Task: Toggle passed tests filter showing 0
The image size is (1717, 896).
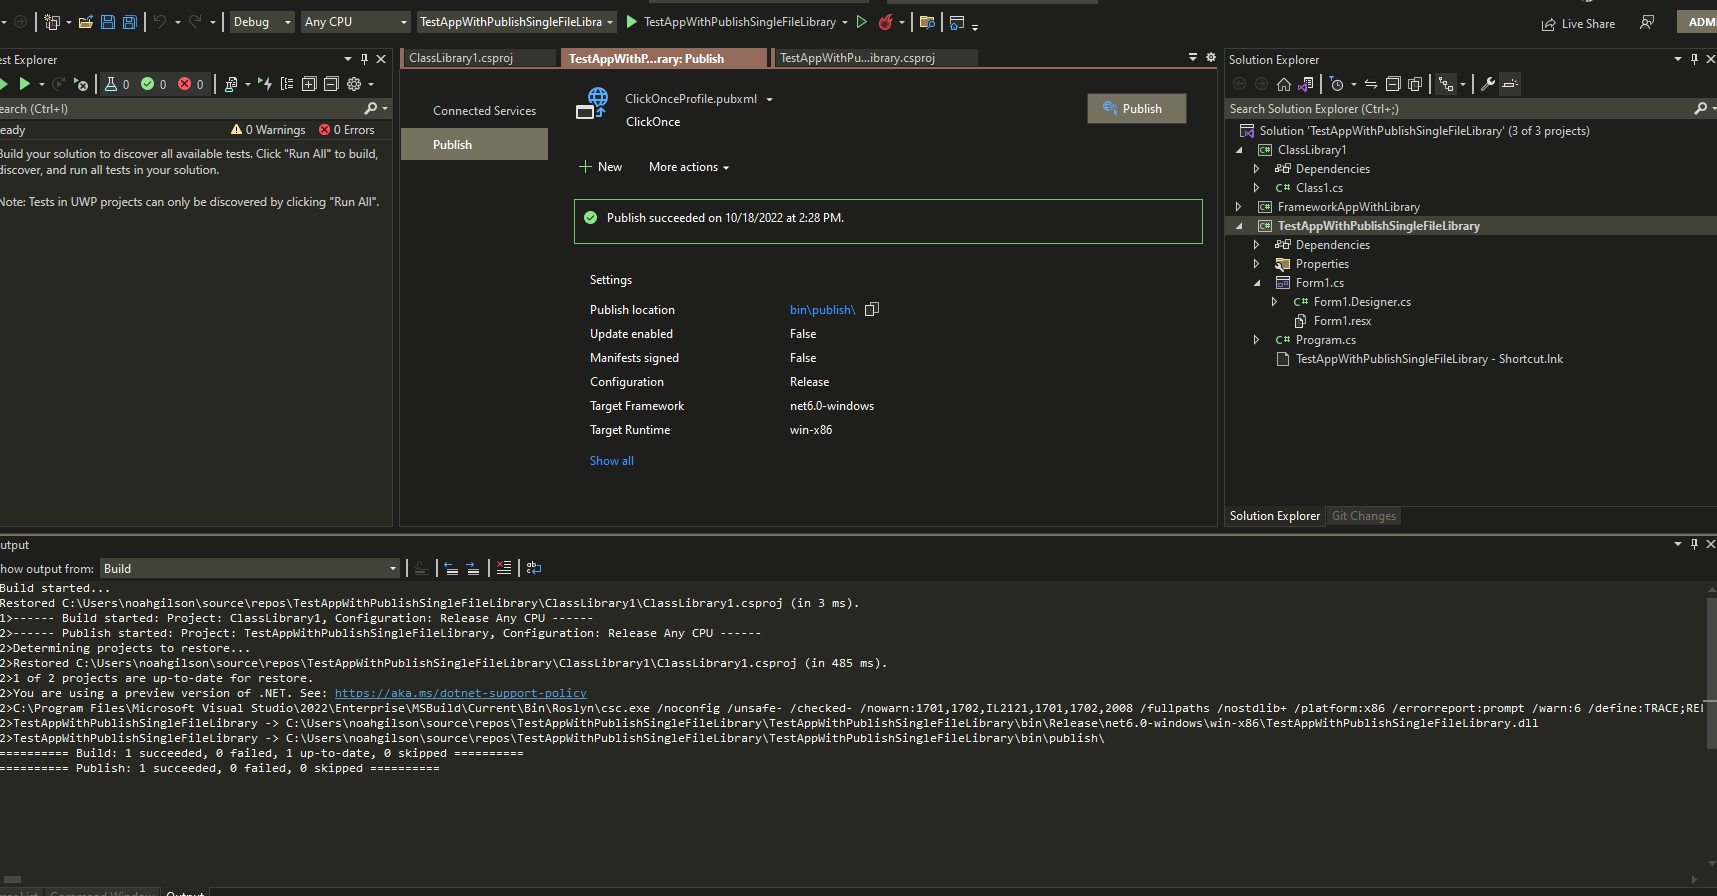Action: (154, 84)
